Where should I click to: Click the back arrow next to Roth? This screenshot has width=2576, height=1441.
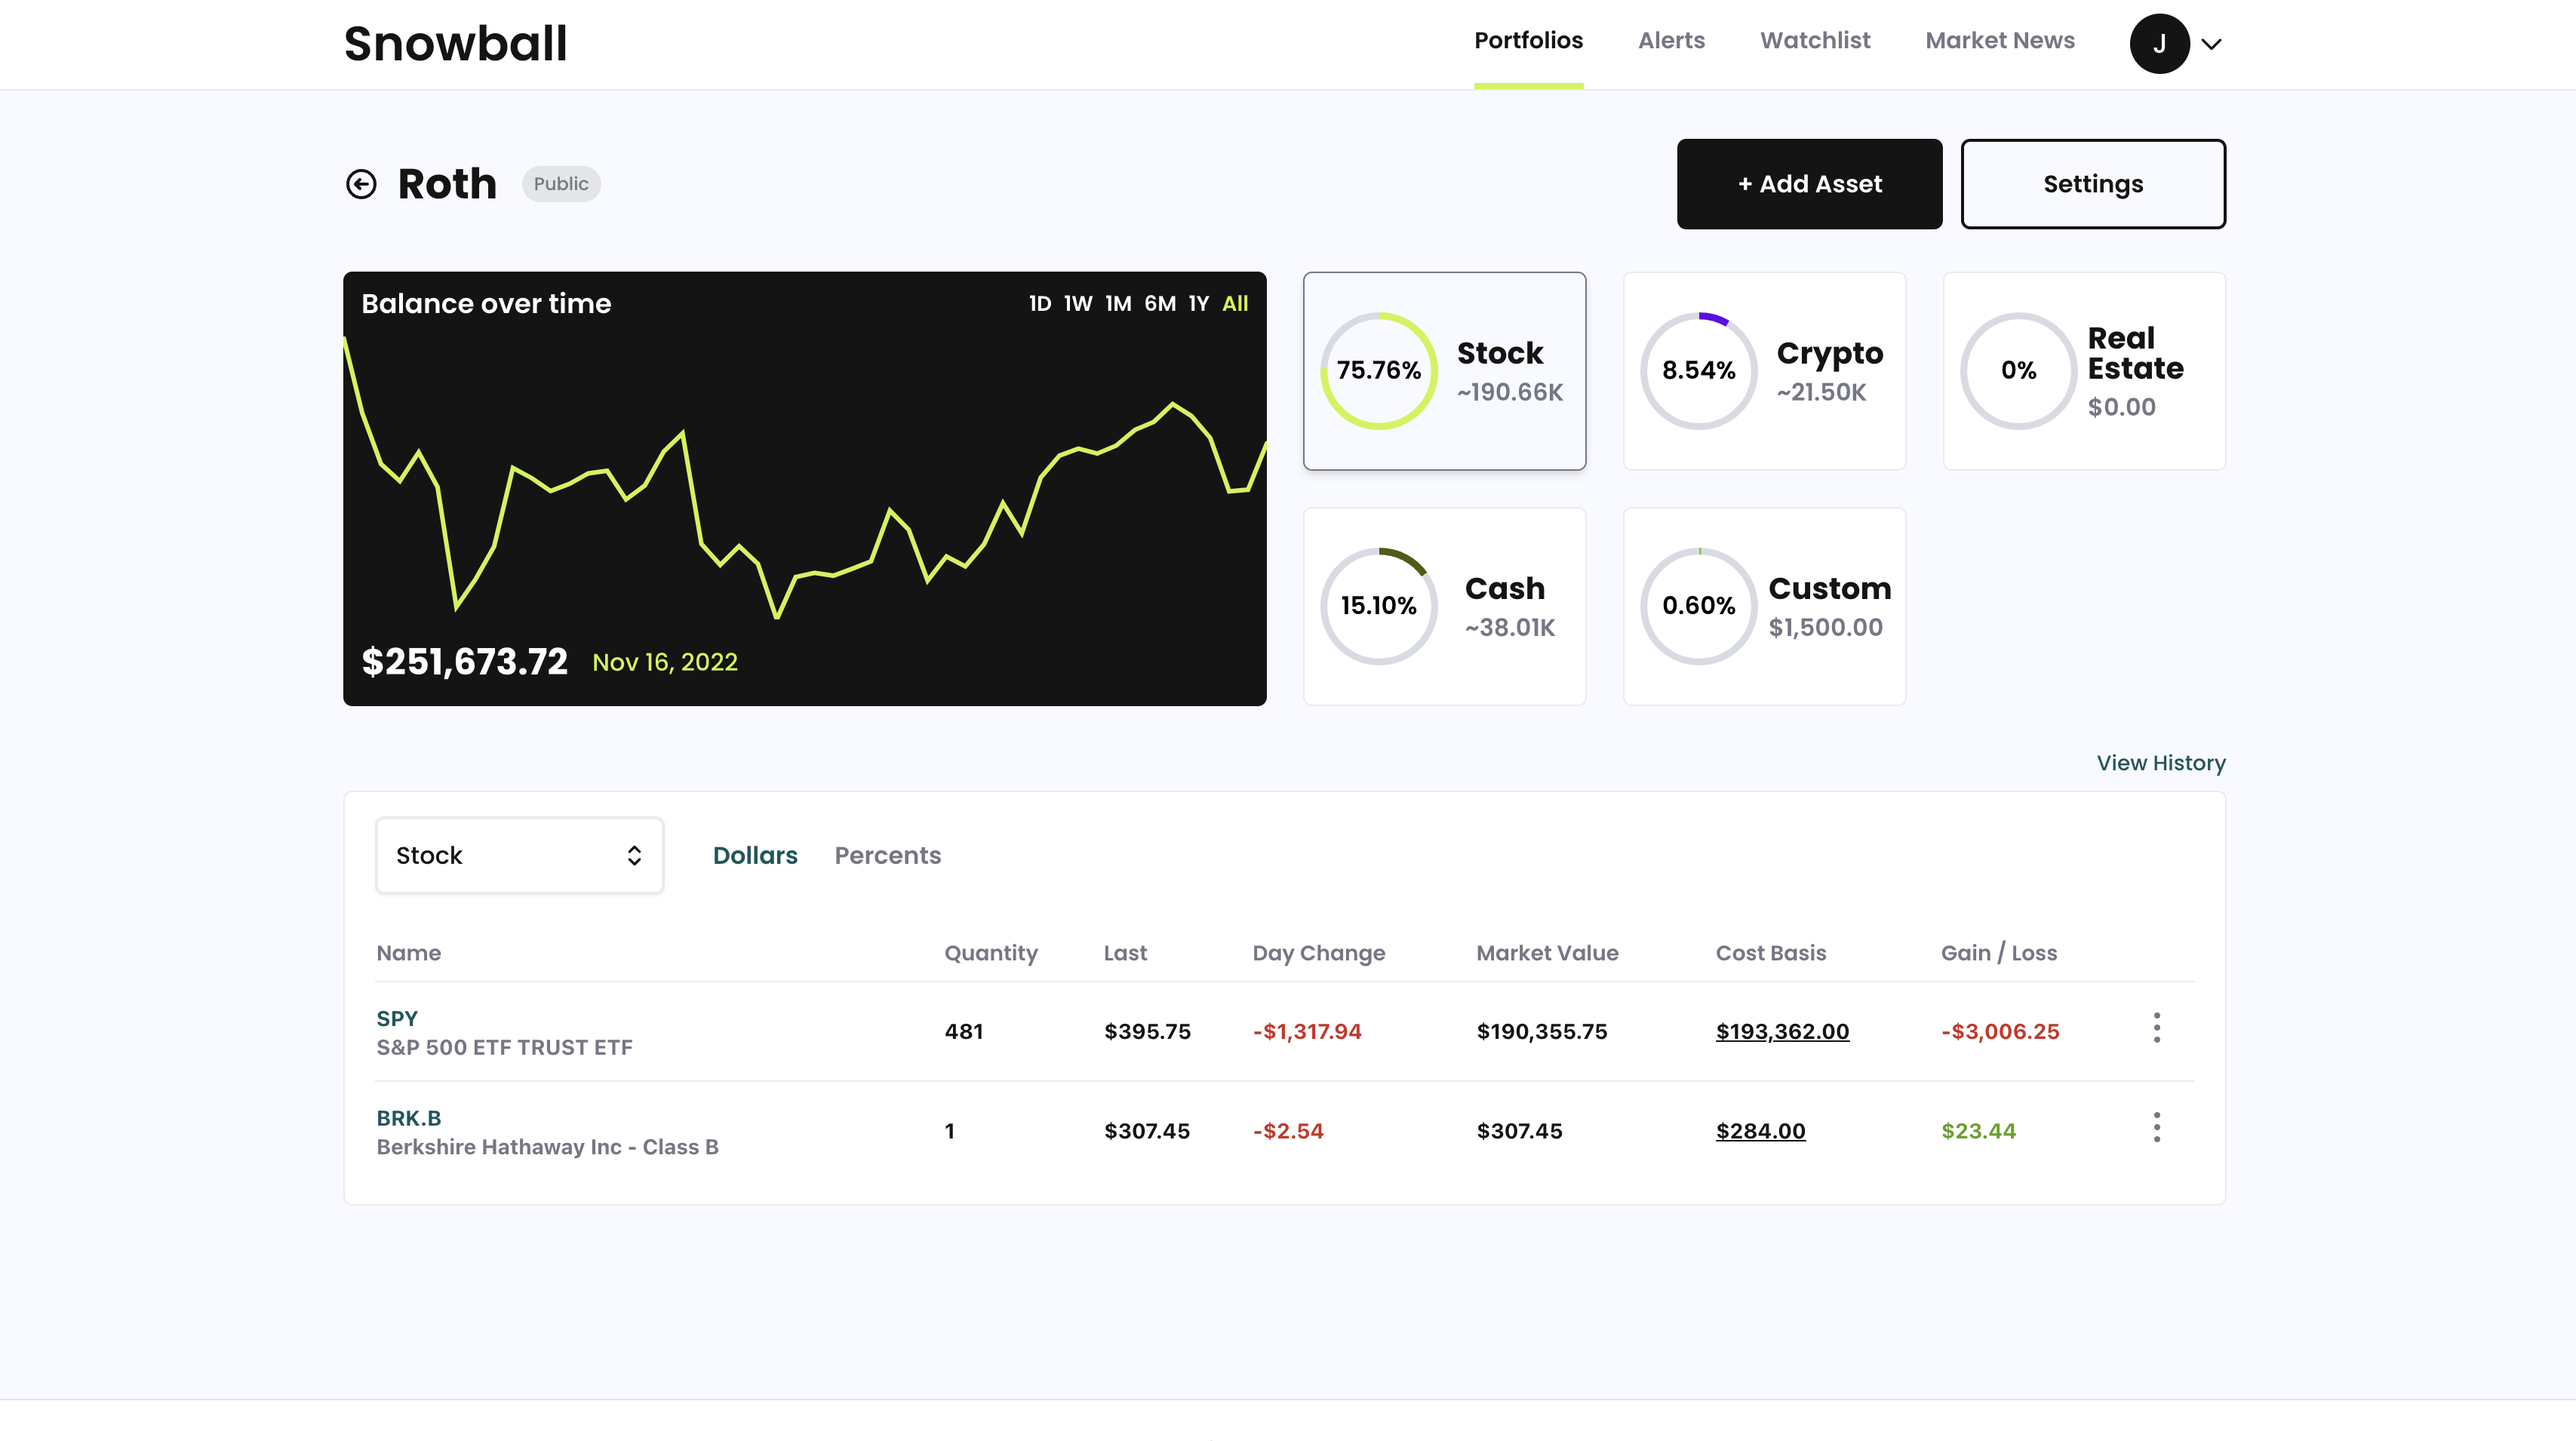[362, 184]
